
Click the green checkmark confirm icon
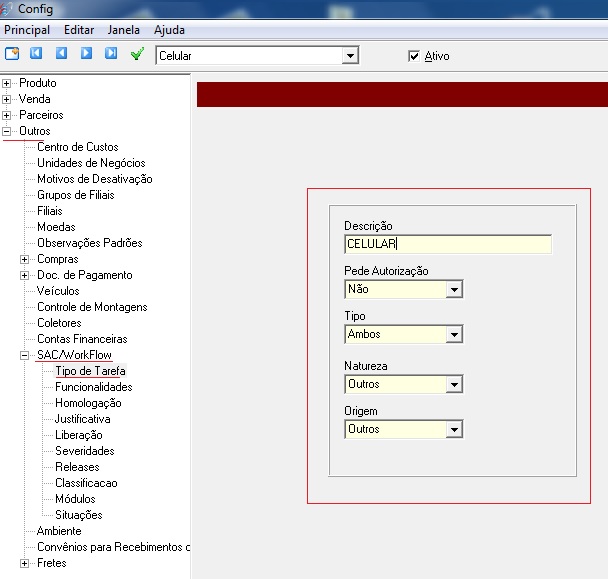click(137, 54)
